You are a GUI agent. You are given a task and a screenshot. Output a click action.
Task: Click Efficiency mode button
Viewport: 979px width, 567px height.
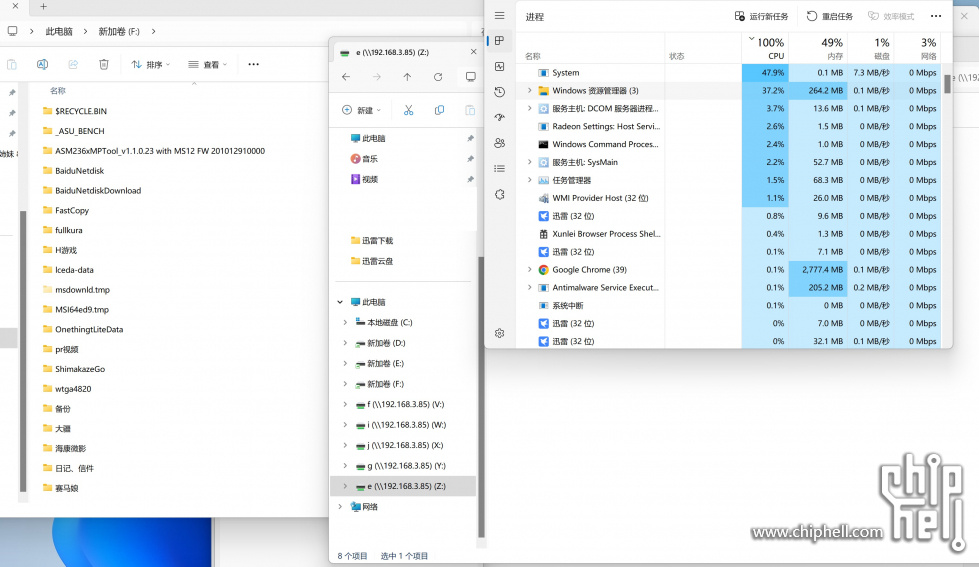(x=891, y=16)
